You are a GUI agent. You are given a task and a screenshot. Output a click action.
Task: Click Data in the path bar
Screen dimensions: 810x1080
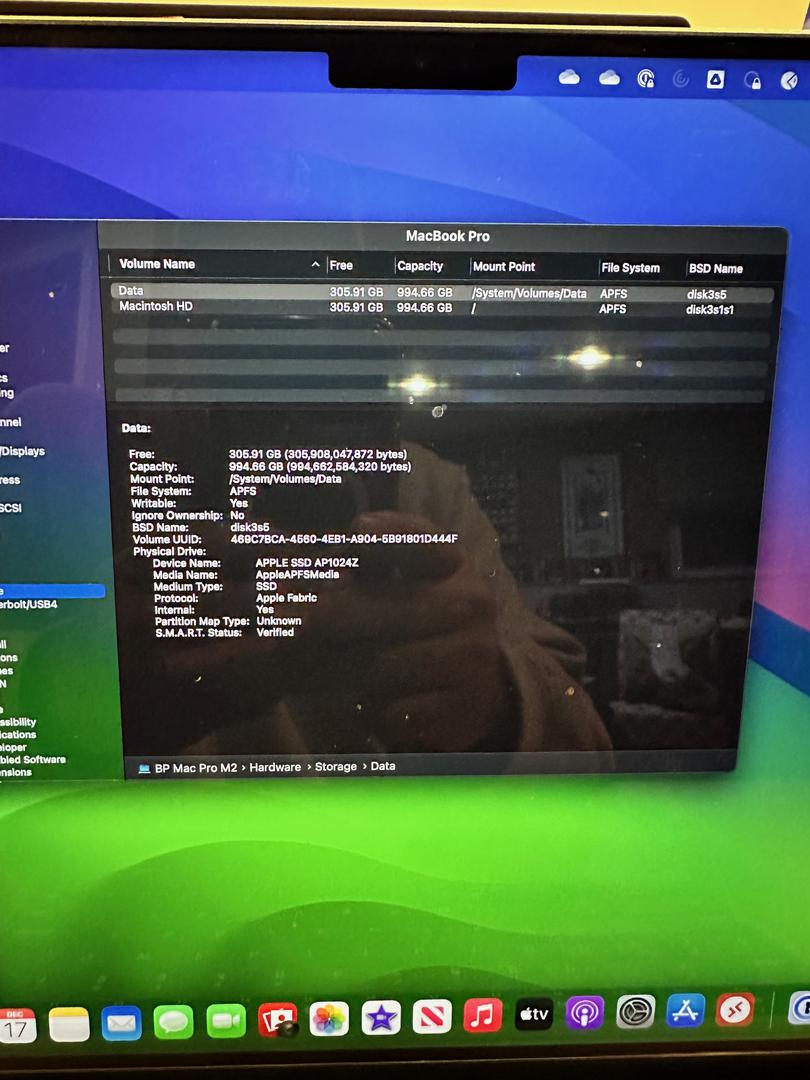(x=383, y=766)
